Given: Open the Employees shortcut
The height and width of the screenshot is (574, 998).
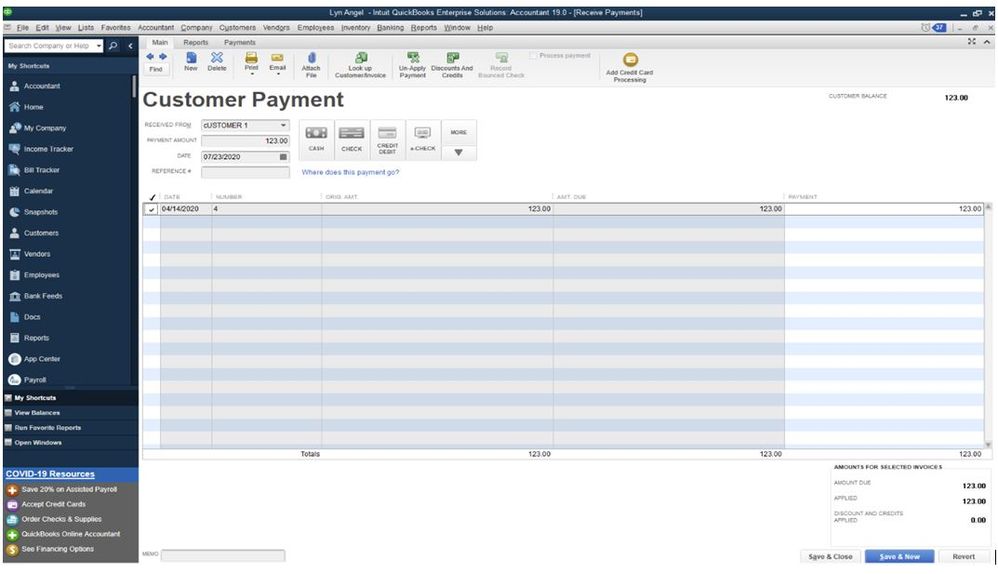Looking at the screenshot, I should pyautogui.click(x=34, y=275).
